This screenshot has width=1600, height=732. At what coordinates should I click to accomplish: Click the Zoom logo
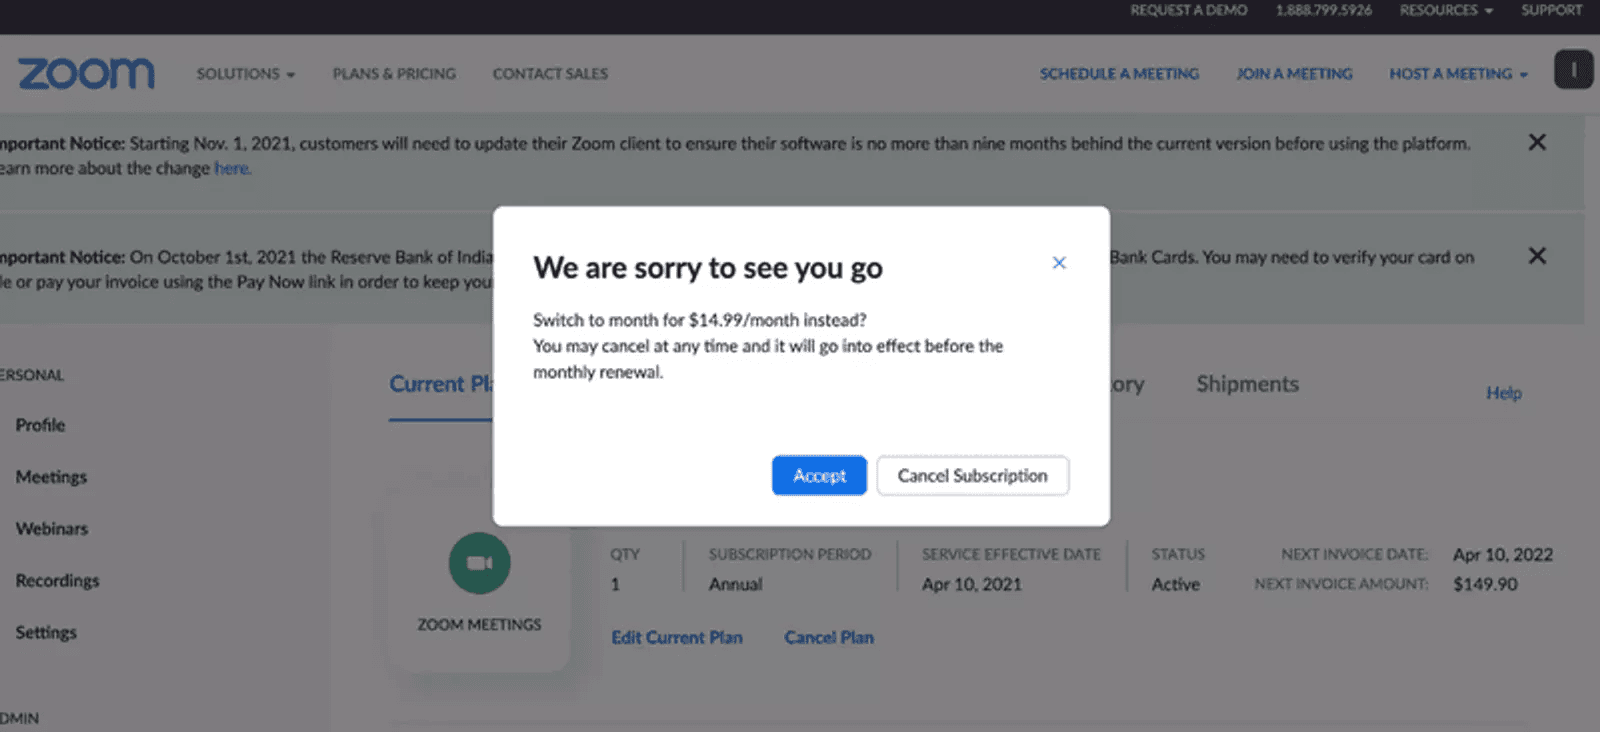click(x=86, y=72)
